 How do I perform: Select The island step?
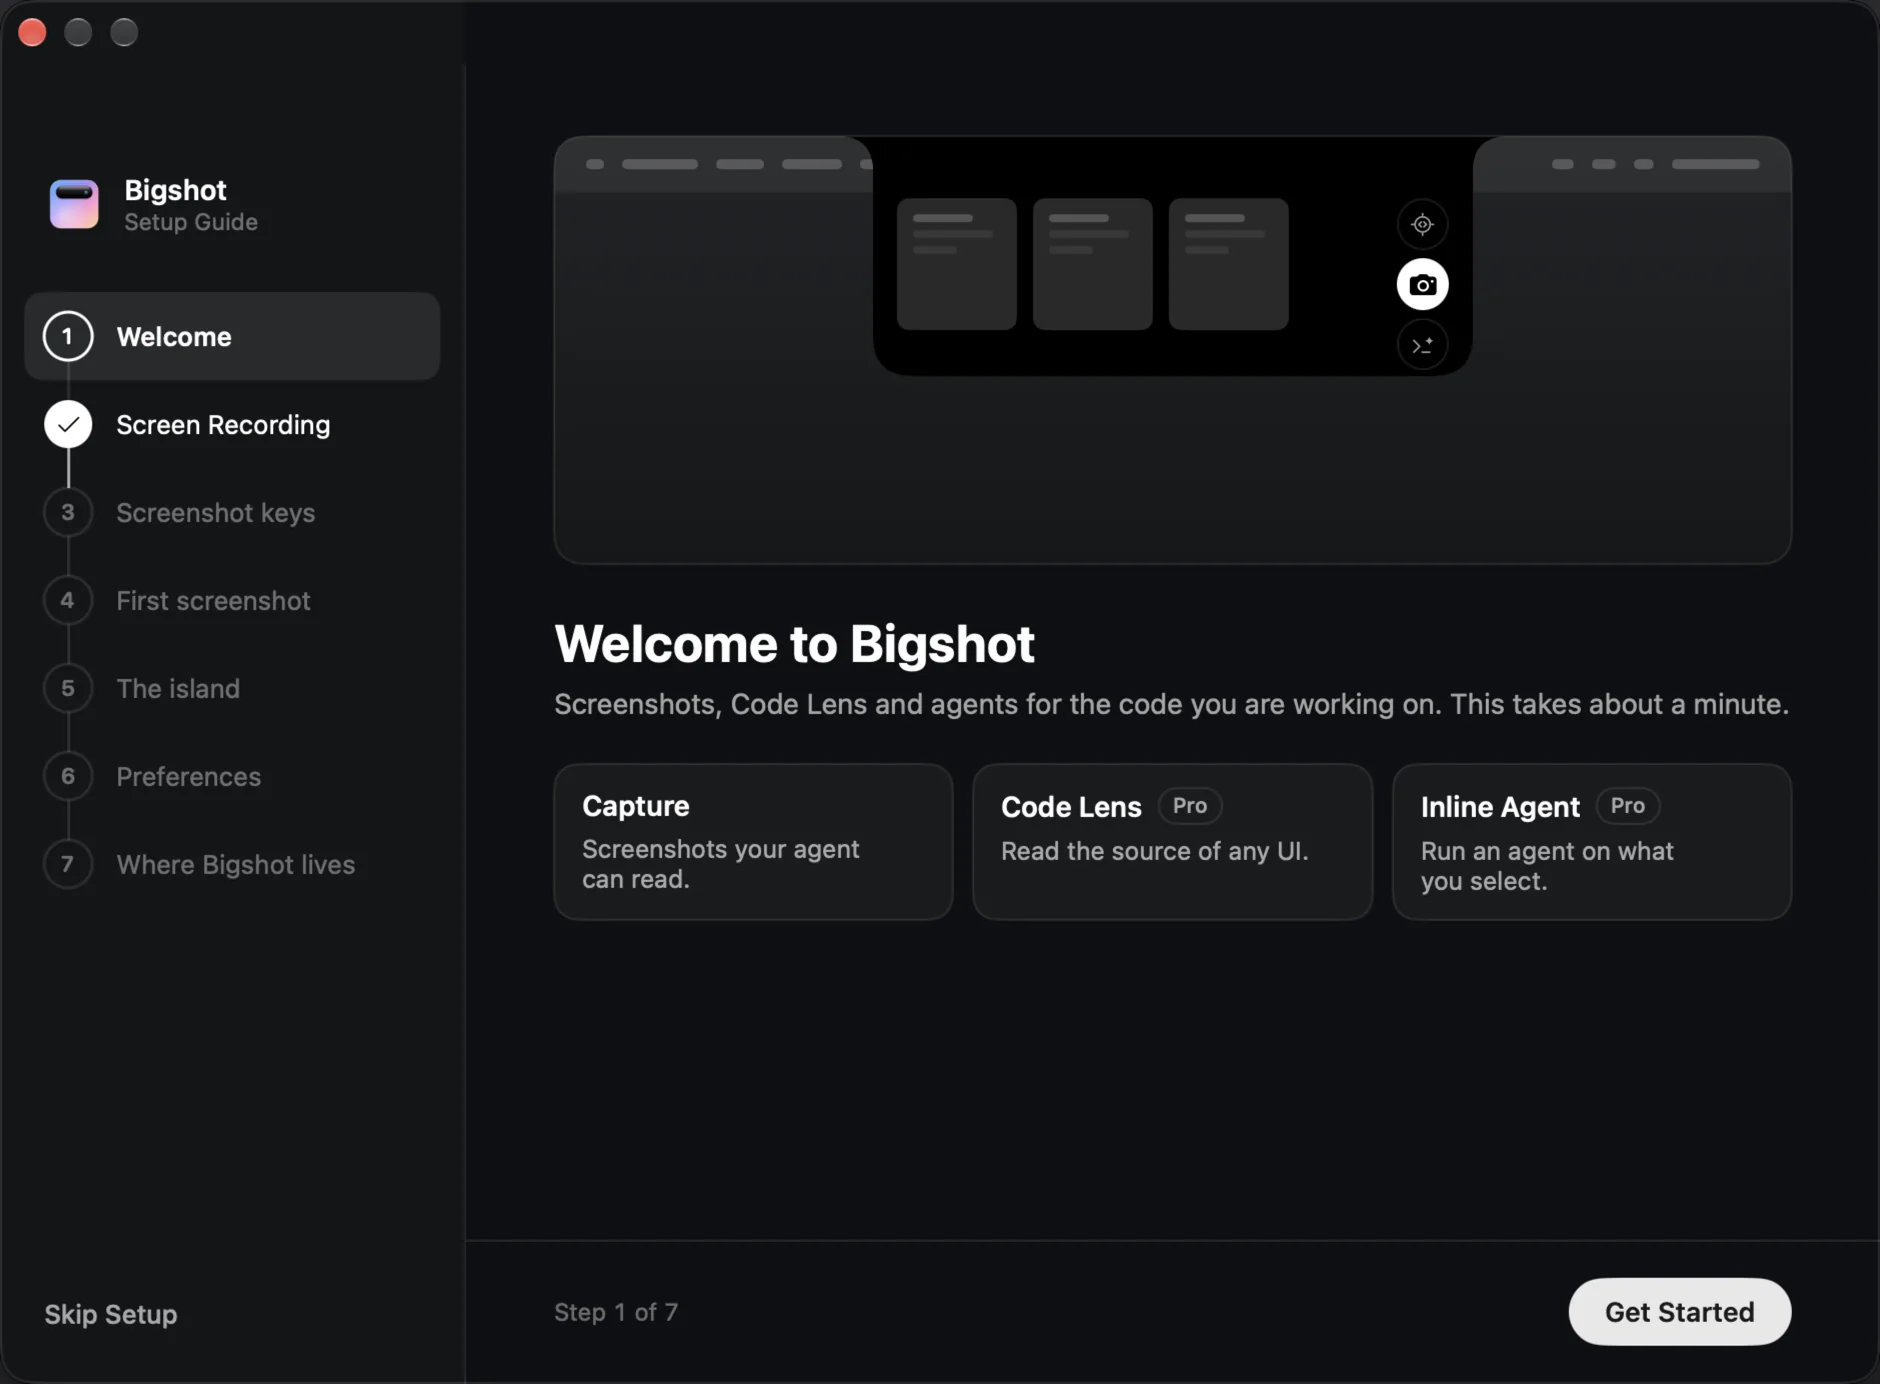click(x=232, y=689)
